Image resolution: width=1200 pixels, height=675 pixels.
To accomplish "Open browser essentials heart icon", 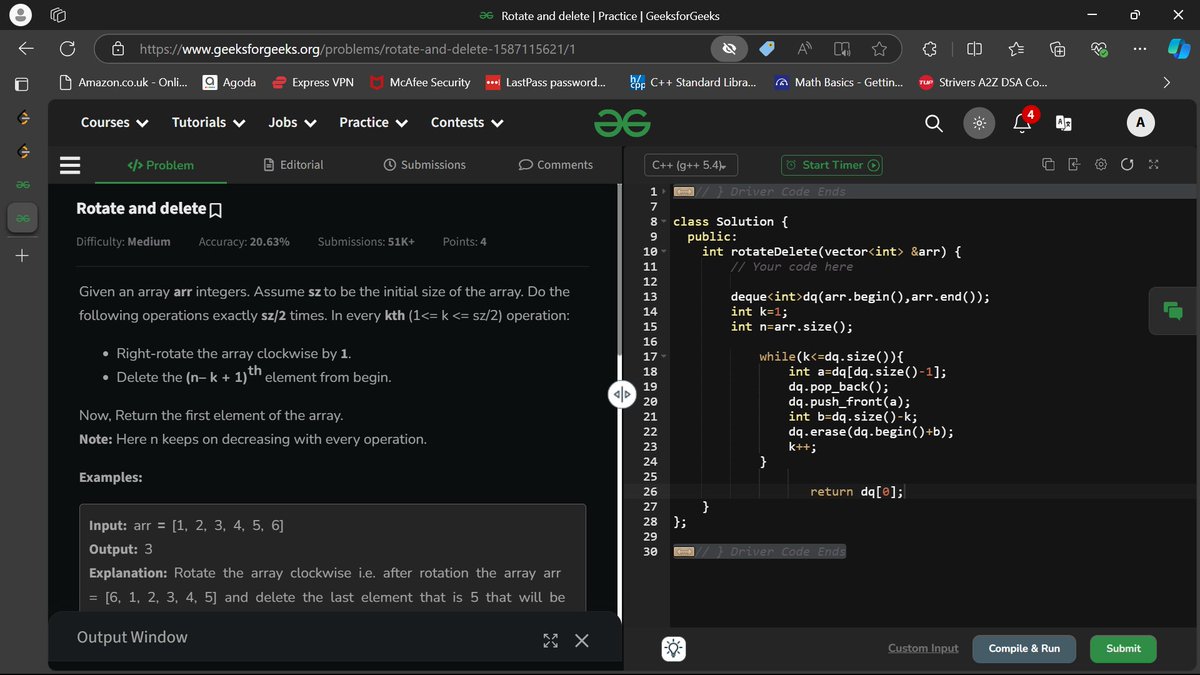I will click(x=1098, y=49).
